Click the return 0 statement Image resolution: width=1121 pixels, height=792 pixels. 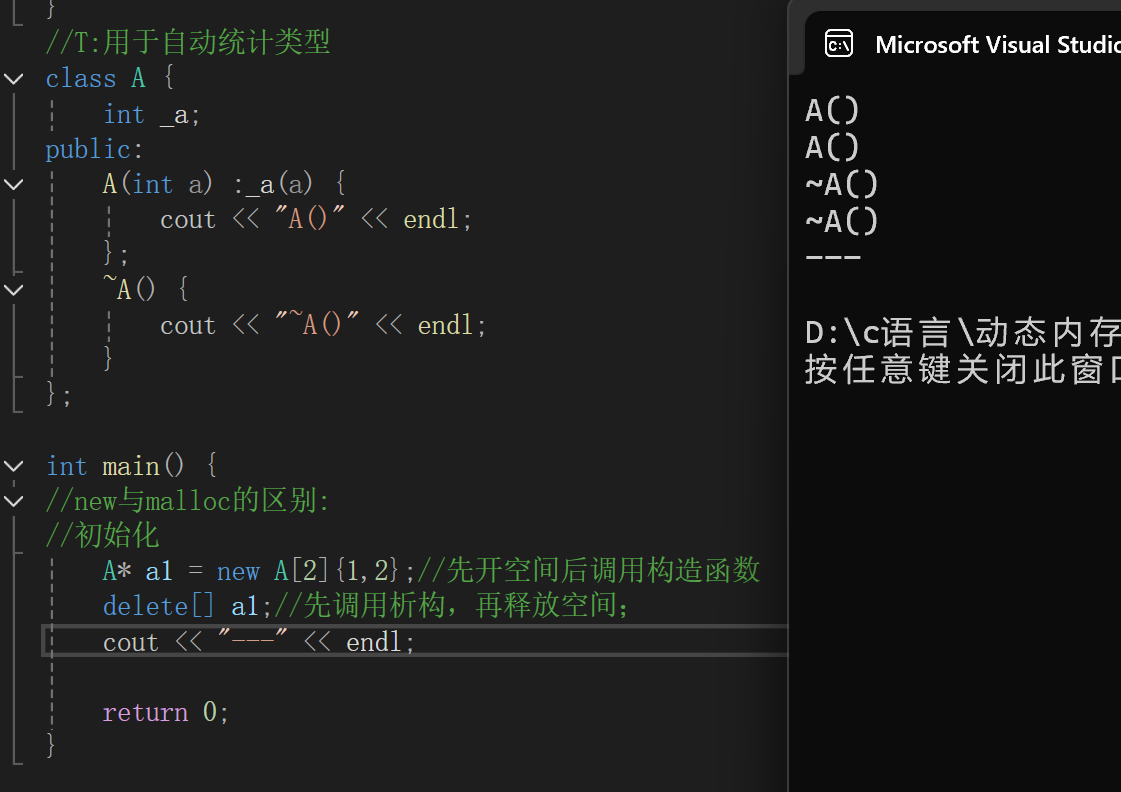(163, 711)
